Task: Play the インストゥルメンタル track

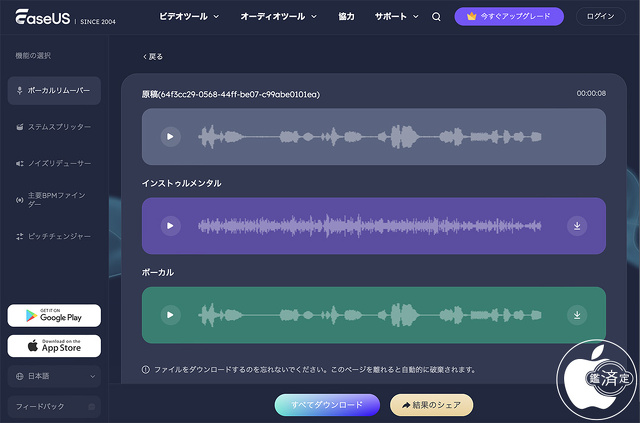Action: coord(171,226)
